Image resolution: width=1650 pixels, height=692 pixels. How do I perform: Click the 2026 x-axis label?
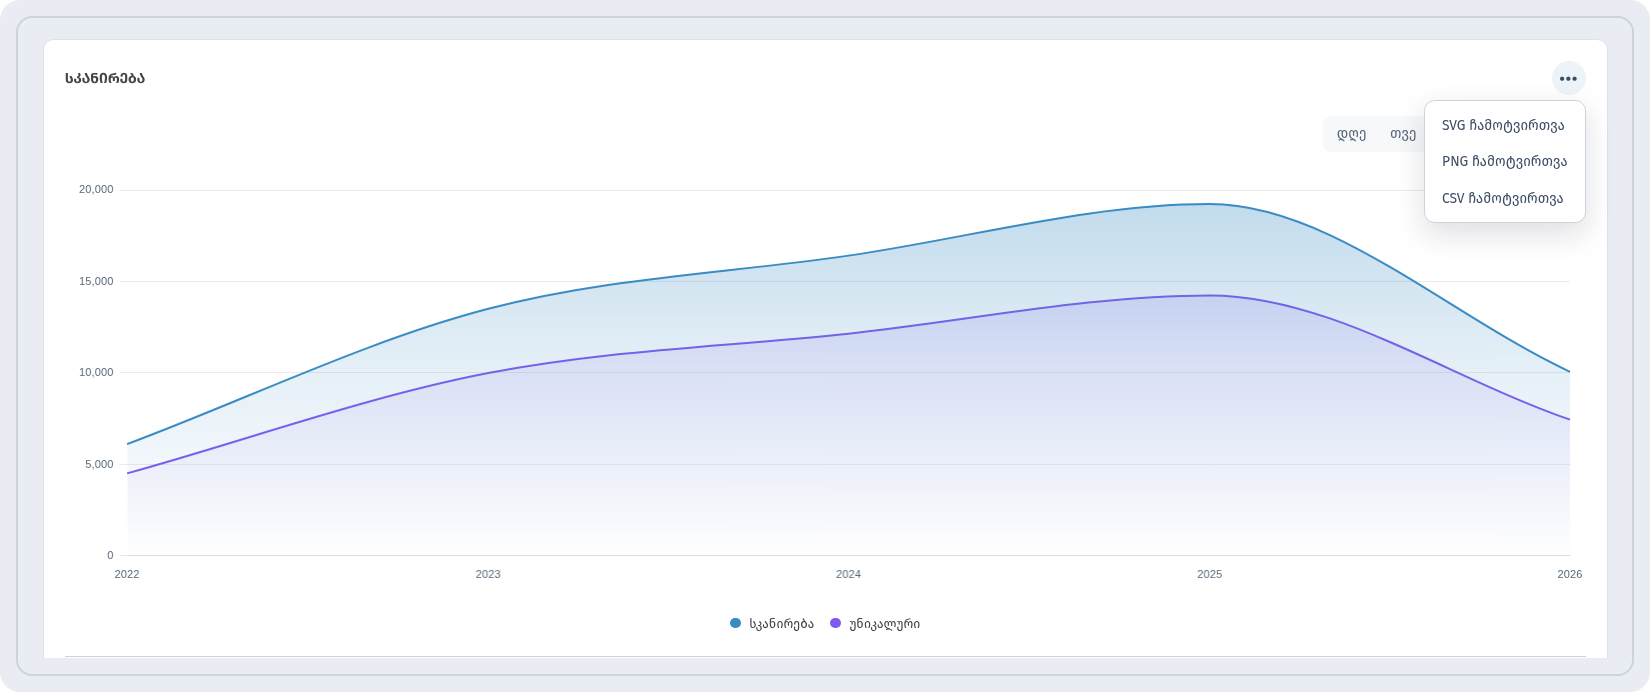(x=1570, y=574)
